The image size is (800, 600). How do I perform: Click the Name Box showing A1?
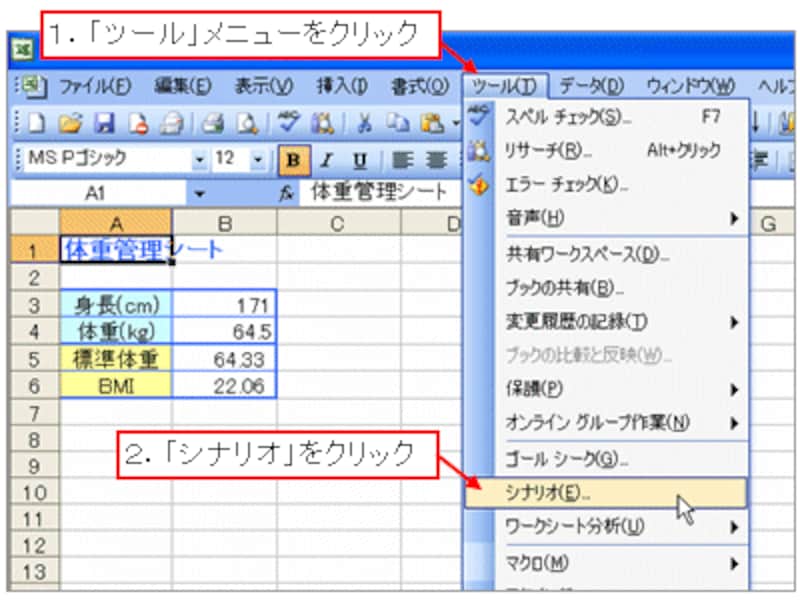[97, 194]
